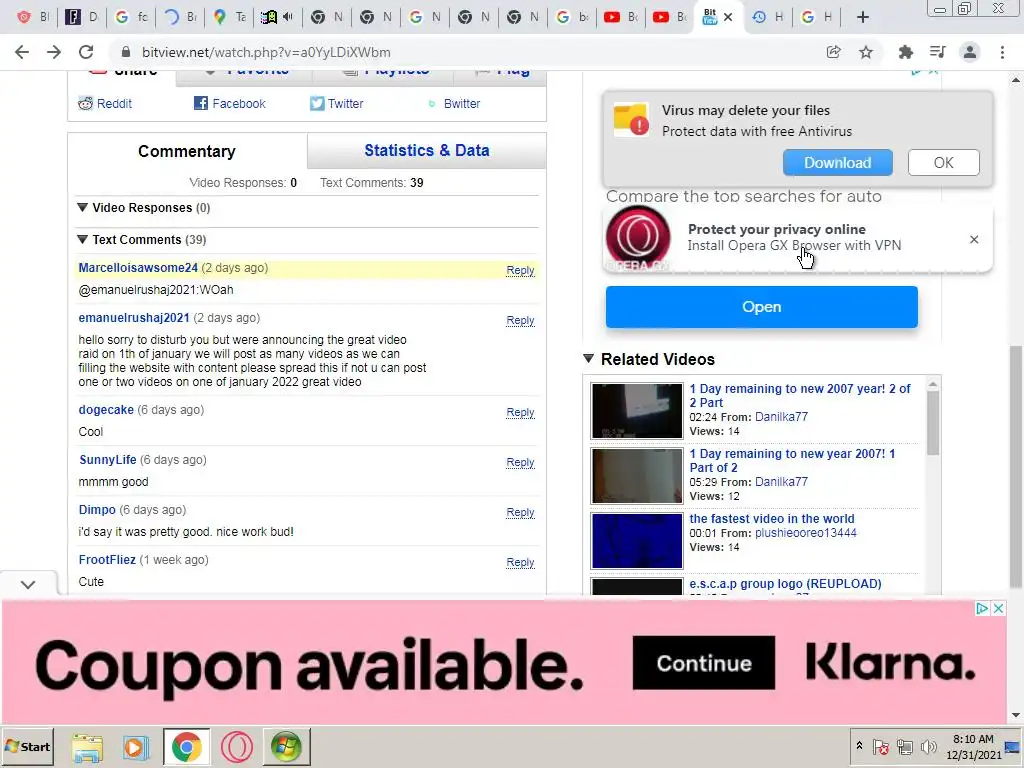Open dogecake user profile
This screenshot has height=768, width=1024.
click(x=106, y=409)
